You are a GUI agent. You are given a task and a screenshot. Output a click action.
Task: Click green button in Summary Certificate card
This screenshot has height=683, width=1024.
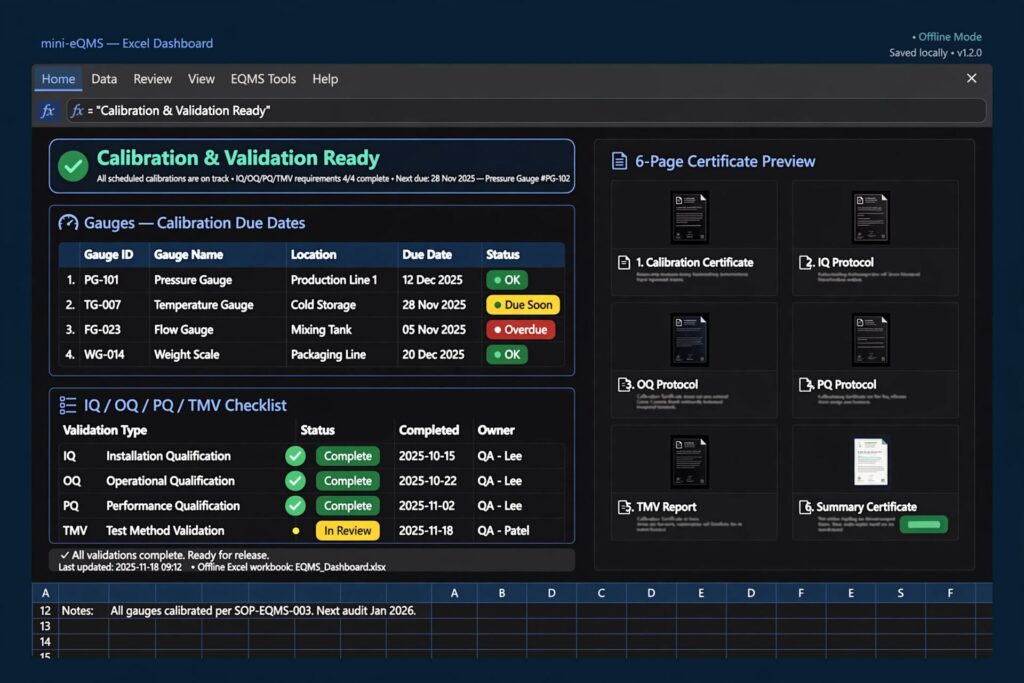tap(923, 524)
